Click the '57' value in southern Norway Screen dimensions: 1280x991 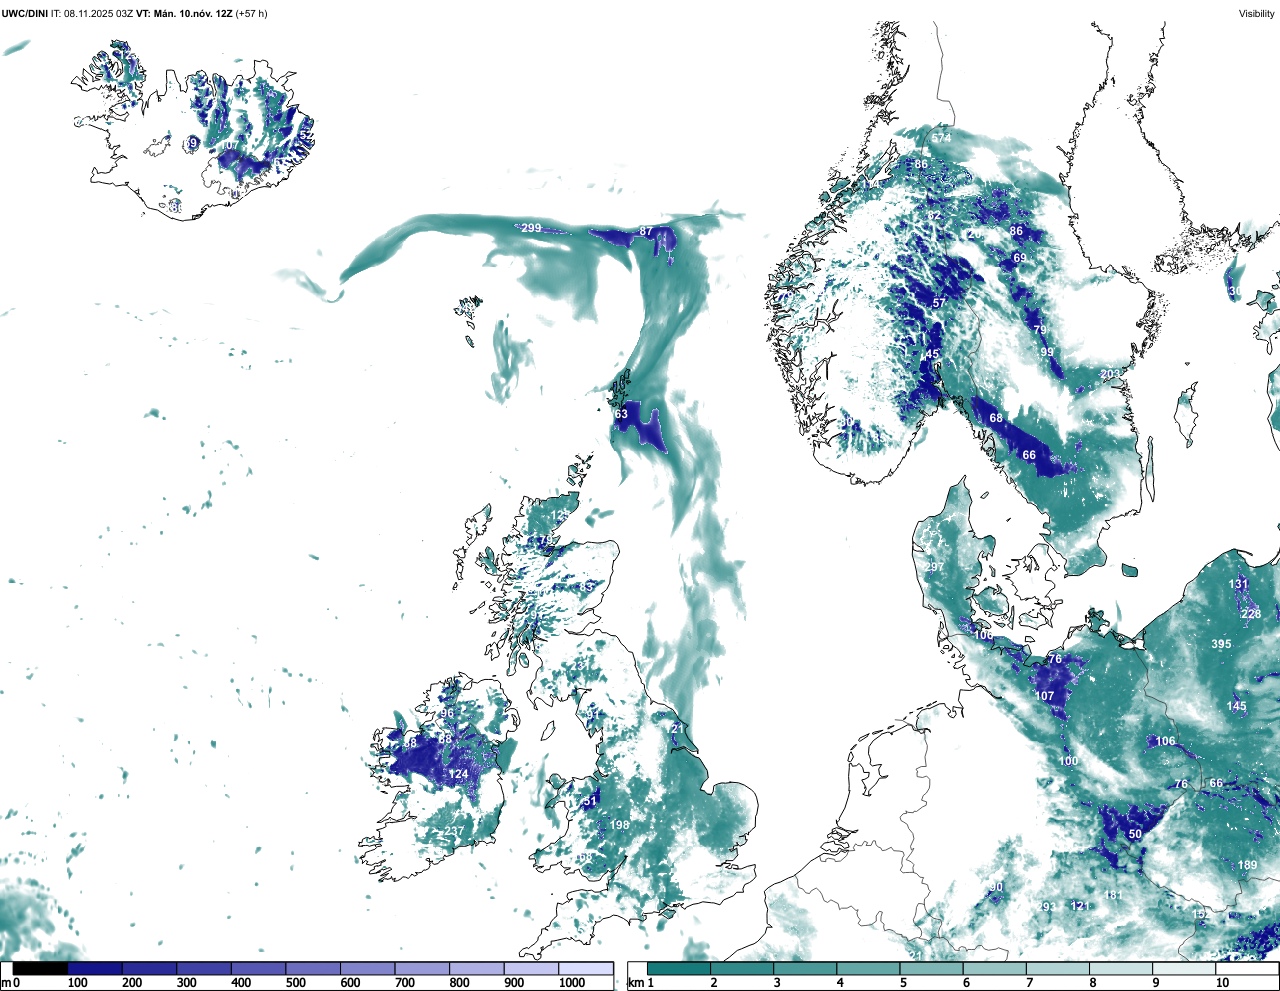tap(939, 303)
